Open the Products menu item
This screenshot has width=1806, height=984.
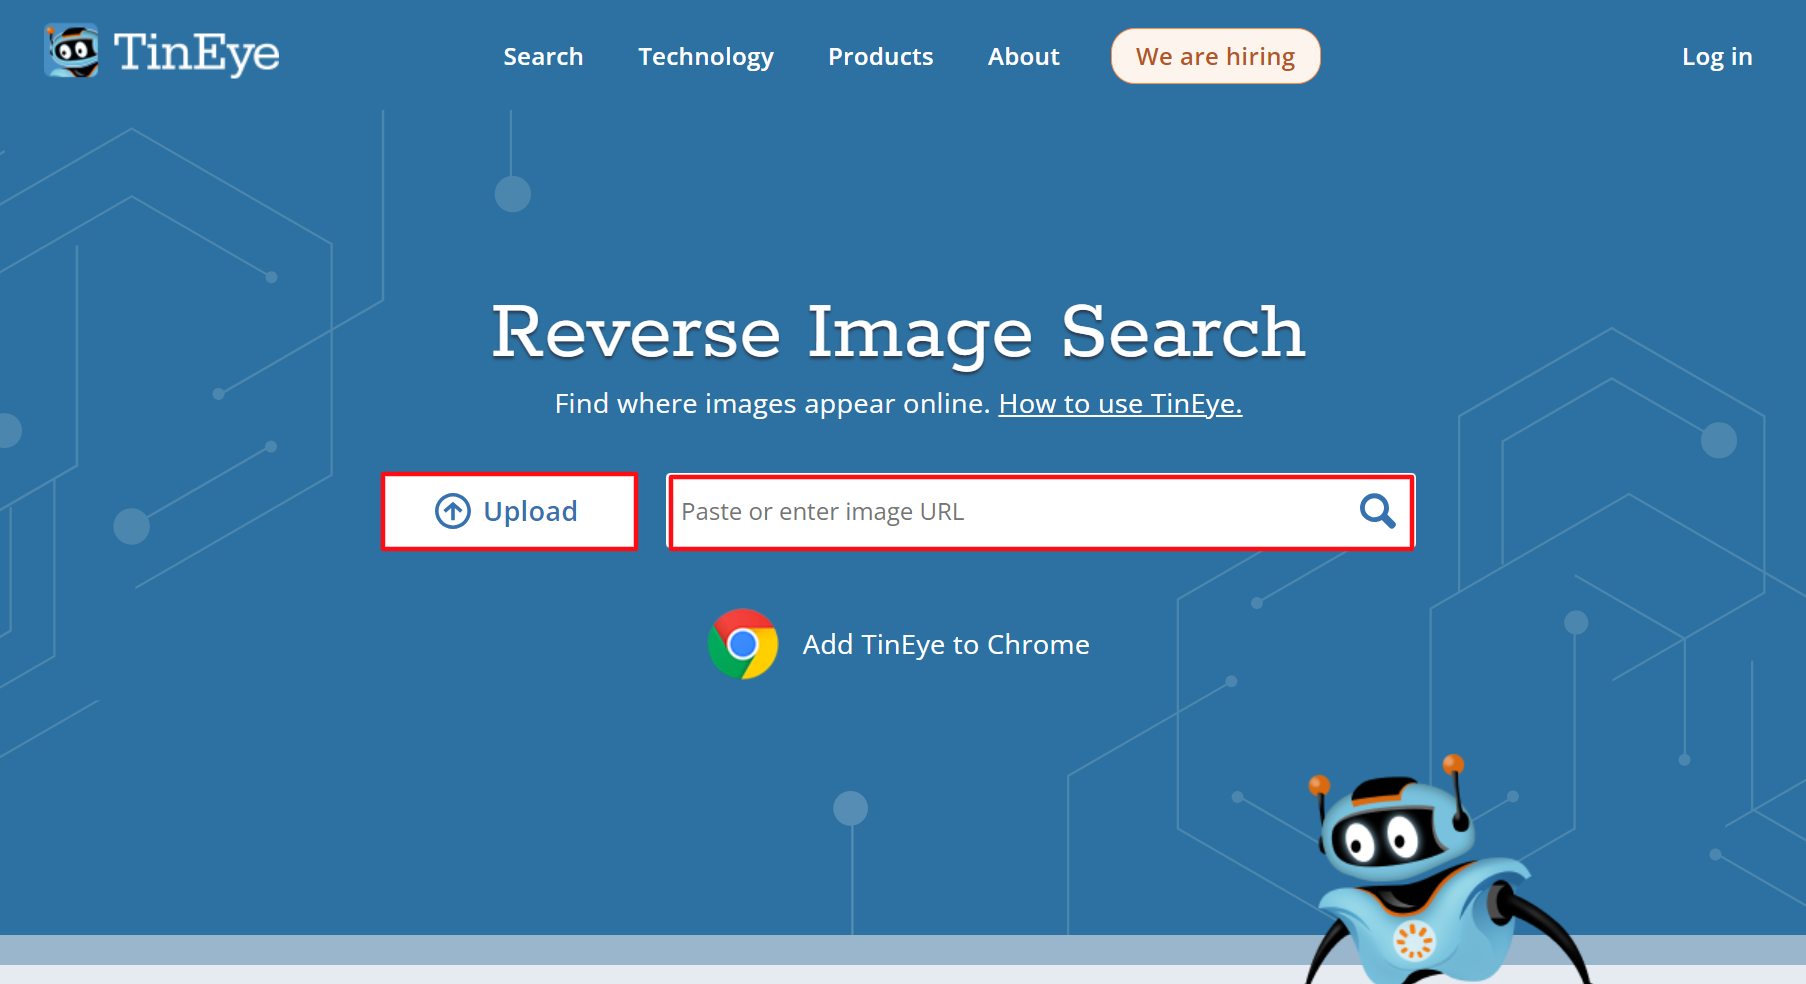(x=880, y=57)
